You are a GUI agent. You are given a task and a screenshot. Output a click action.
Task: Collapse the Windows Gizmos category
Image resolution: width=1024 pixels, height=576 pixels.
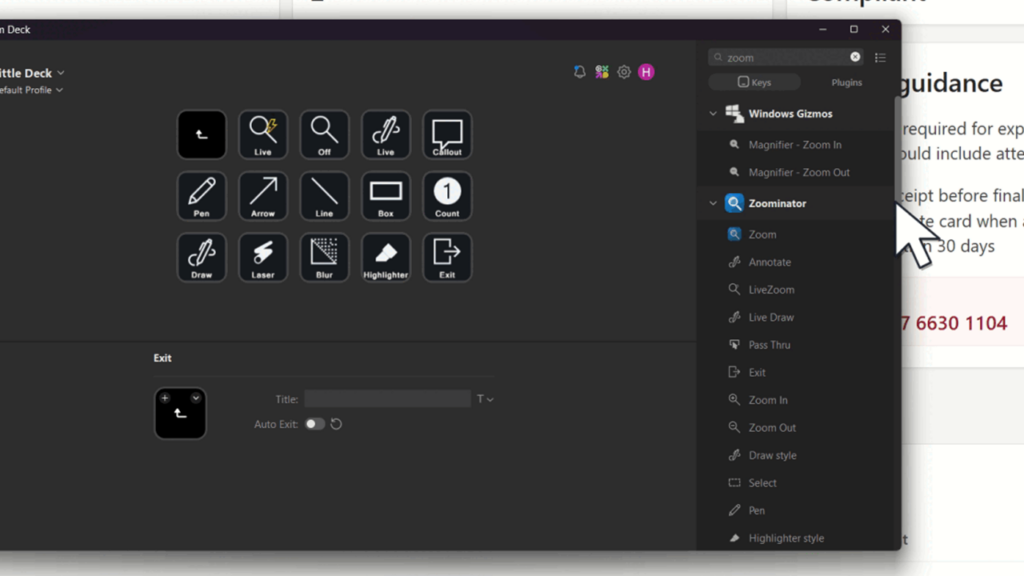coord(713,114)
